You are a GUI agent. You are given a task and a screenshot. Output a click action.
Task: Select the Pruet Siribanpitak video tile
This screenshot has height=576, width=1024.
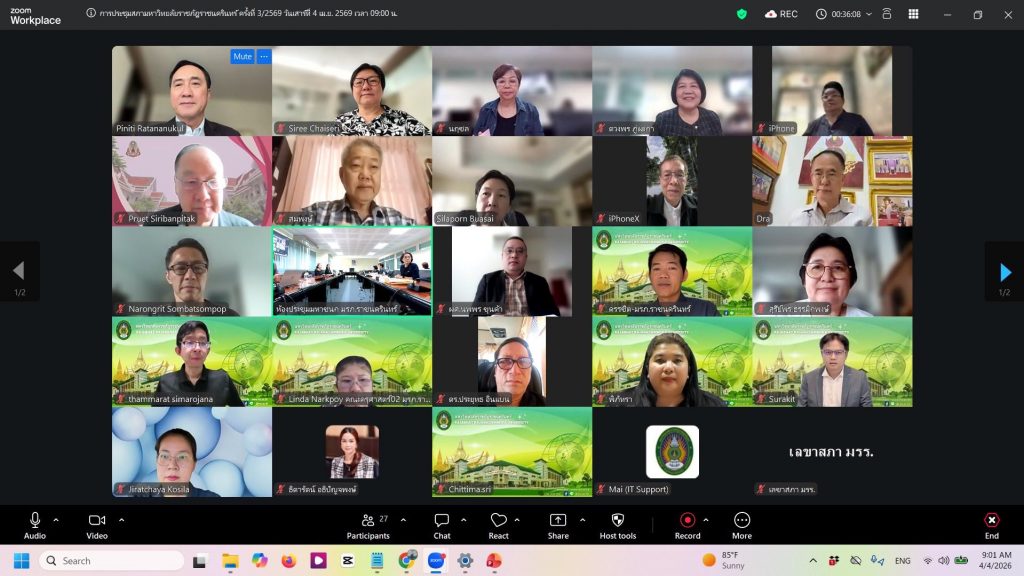pyautogui.click(x=191, y=181)
